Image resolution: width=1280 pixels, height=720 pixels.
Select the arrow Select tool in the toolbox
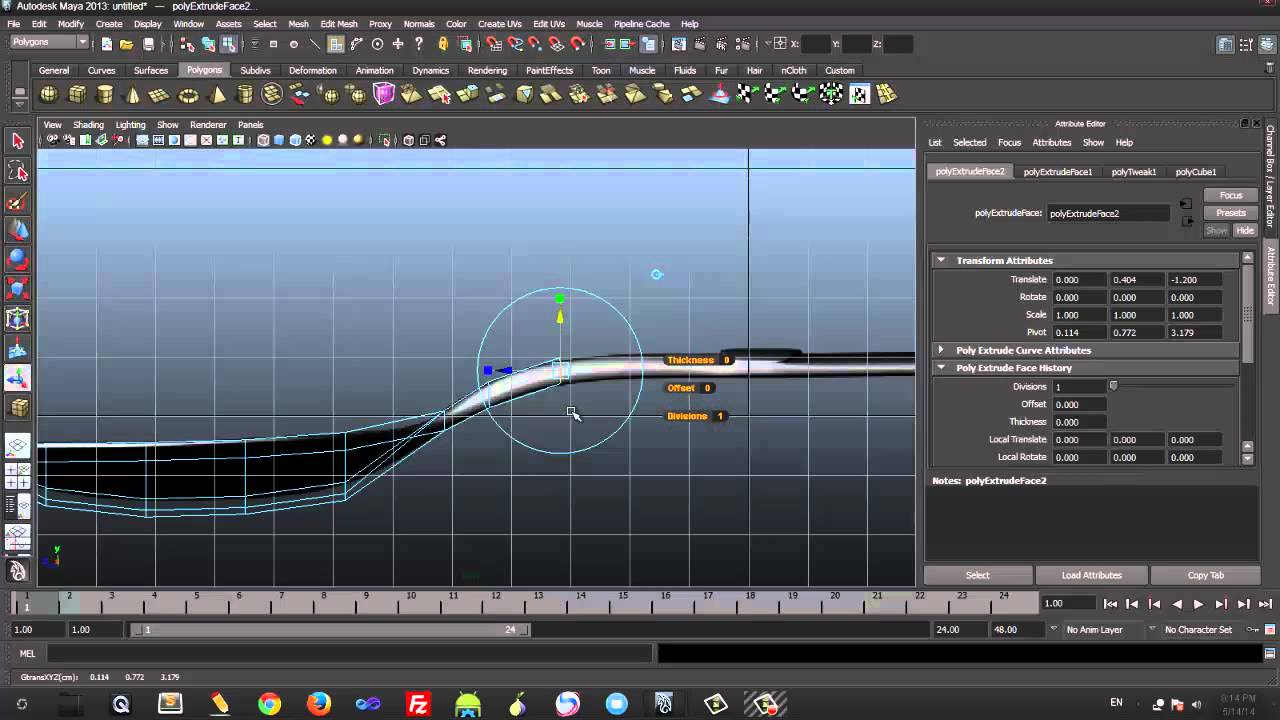click(x=17, y=141)
